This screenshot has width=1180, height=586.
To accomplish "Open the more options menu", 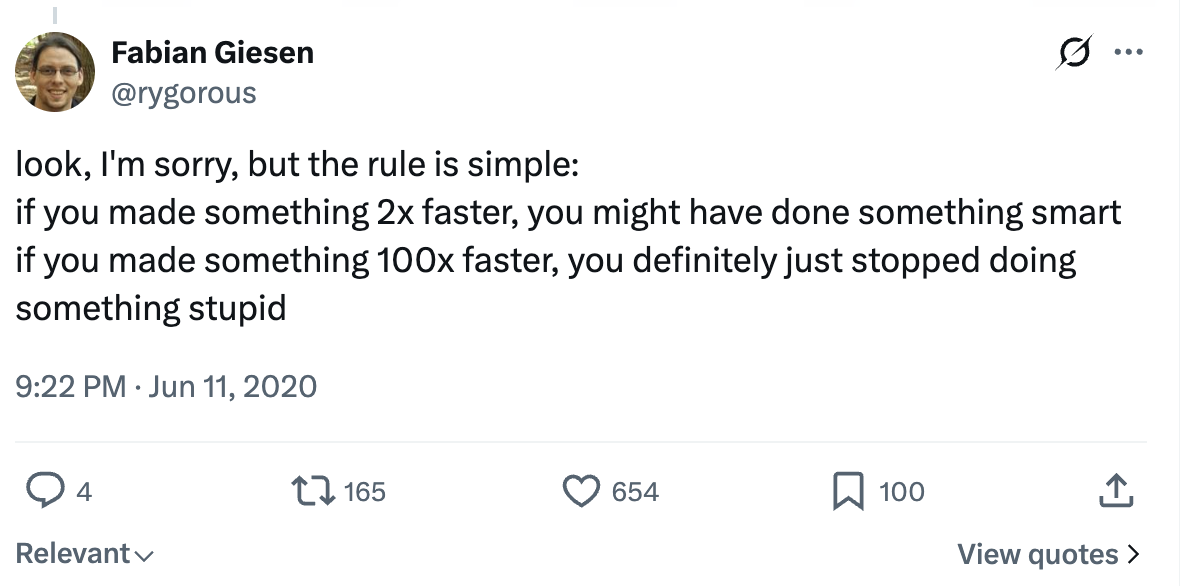I will click(1129, 52).
